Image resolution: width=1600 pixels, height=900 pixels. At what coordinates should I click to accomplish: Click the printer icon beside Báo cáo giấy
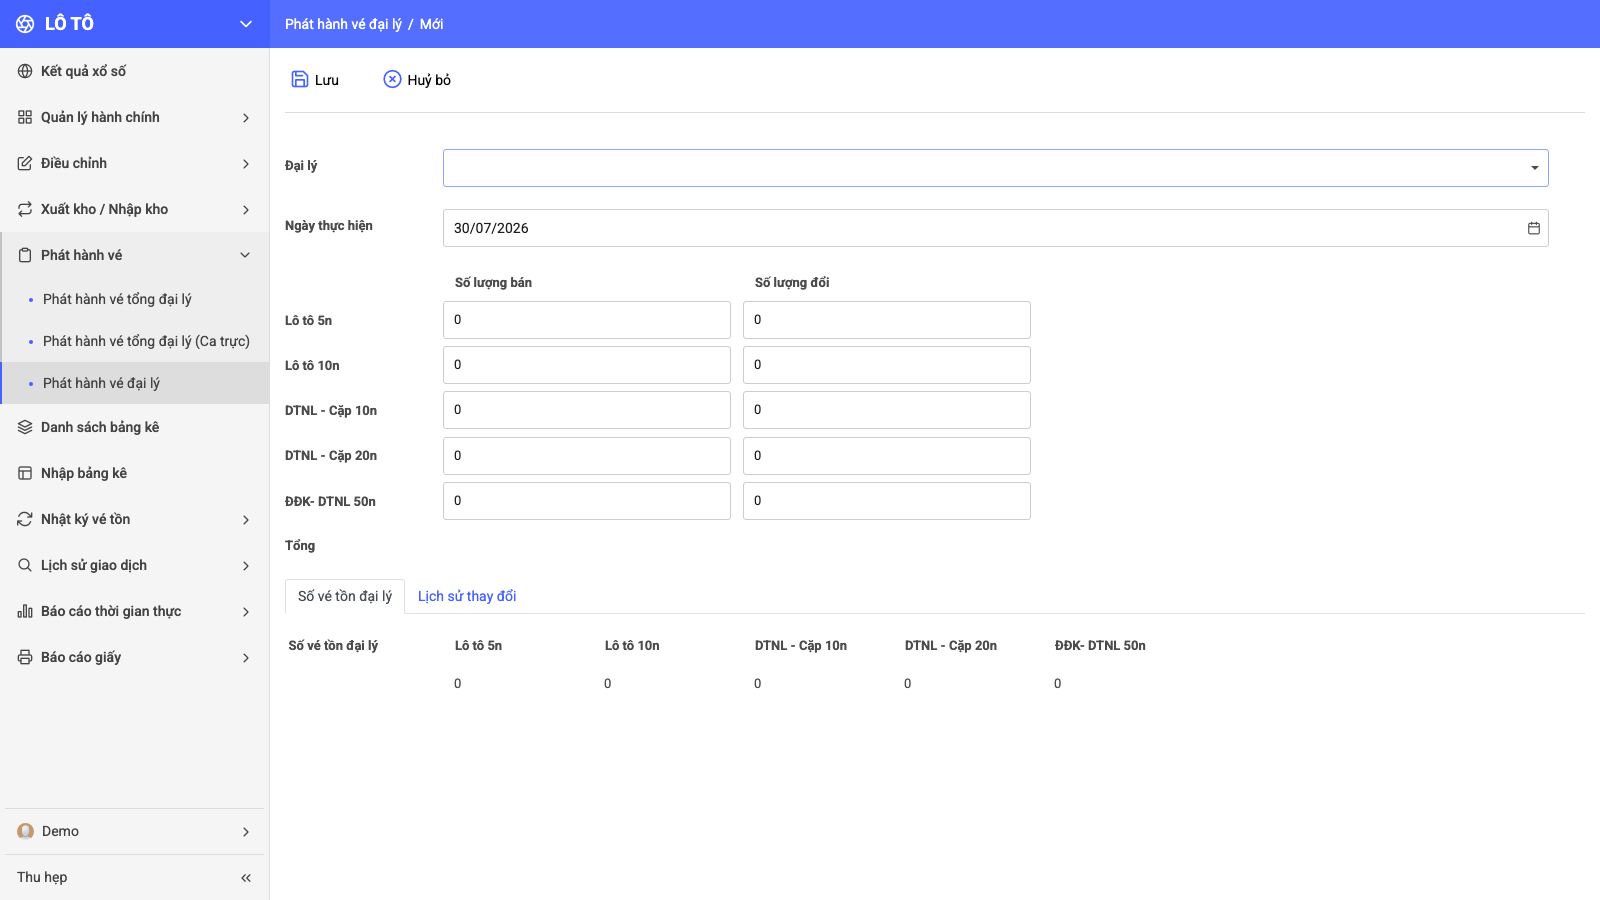[25, 657]
